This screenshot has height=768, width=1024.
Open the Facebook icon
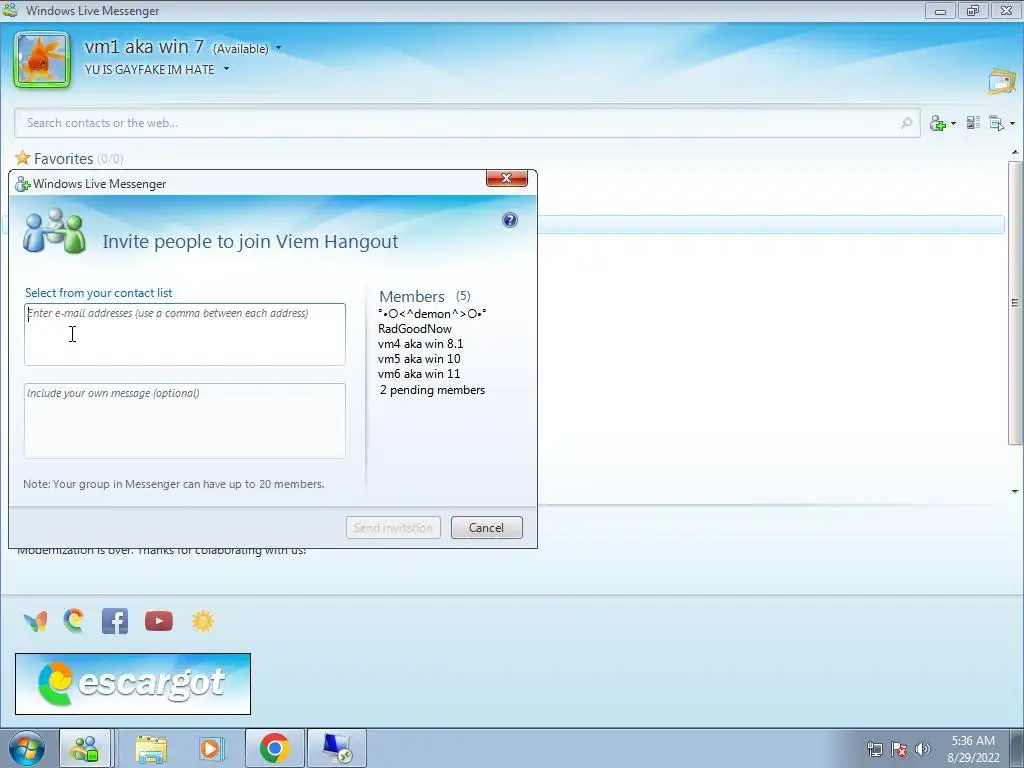click(x=115, y=621)
